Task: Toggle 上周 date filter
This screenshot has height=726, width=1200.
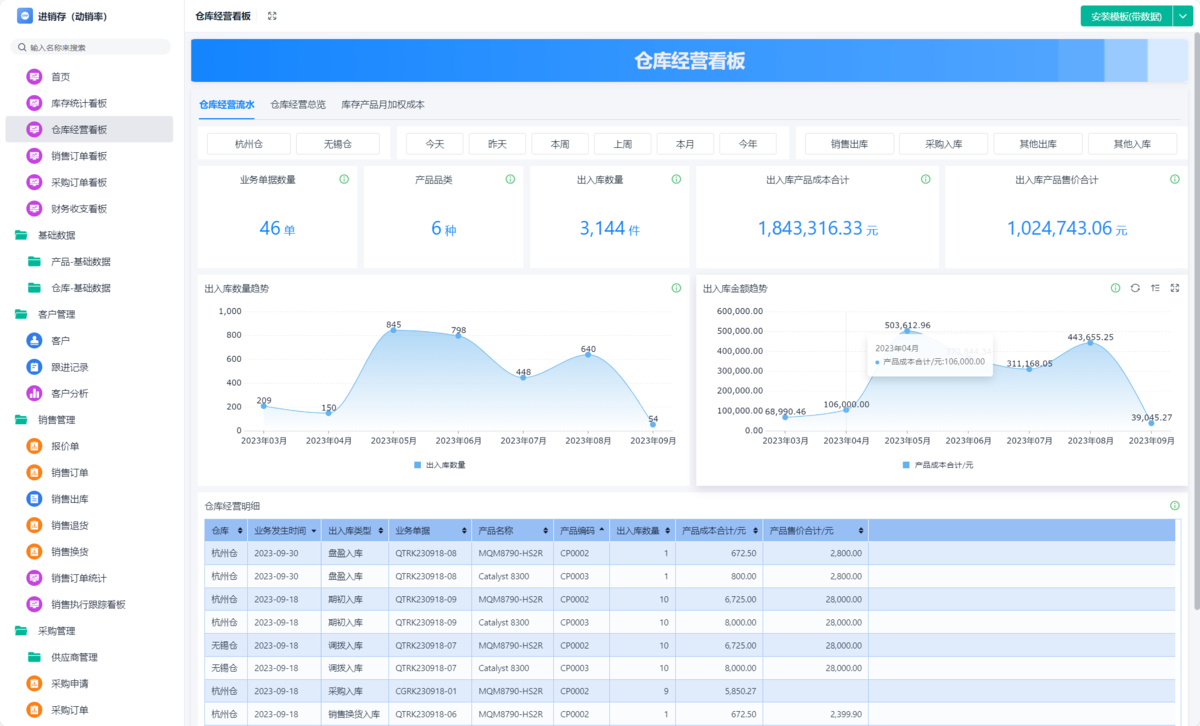Action: [x=623, y=144]
